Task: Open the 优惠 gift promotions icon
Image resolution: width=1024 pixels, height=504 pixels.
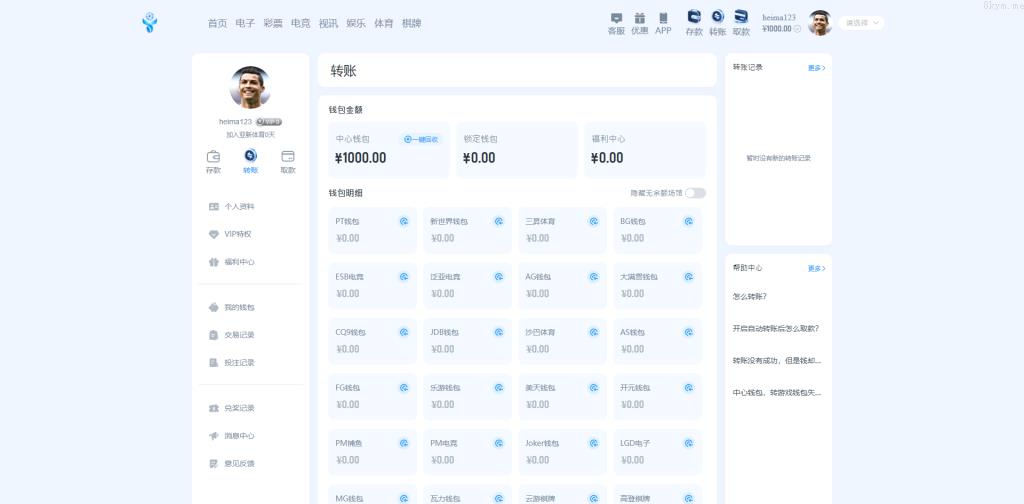Action: 639,18
